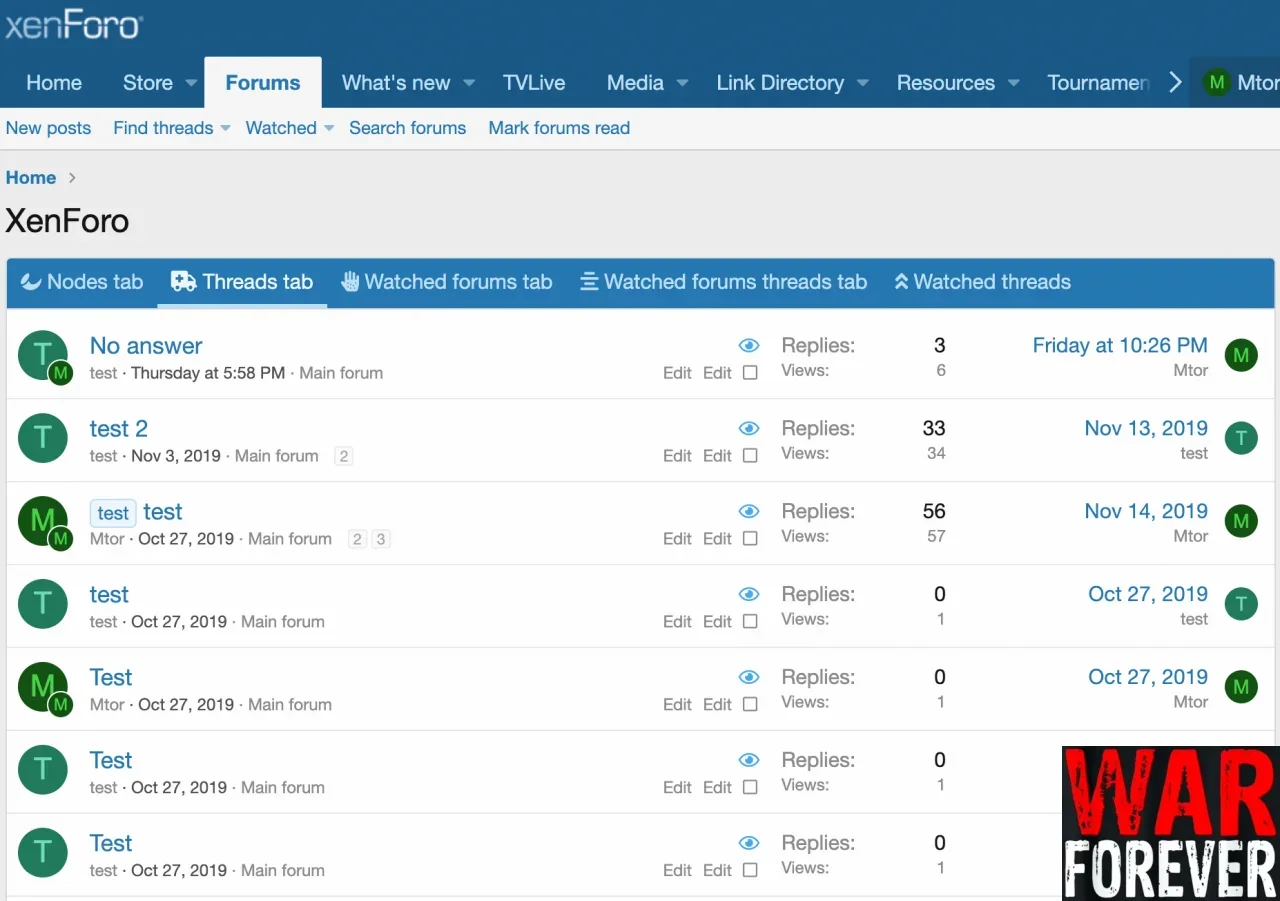Select the Watched forums threads tab
The image size is (1280, 901).
pyautogui.click(x=724, y=282)
